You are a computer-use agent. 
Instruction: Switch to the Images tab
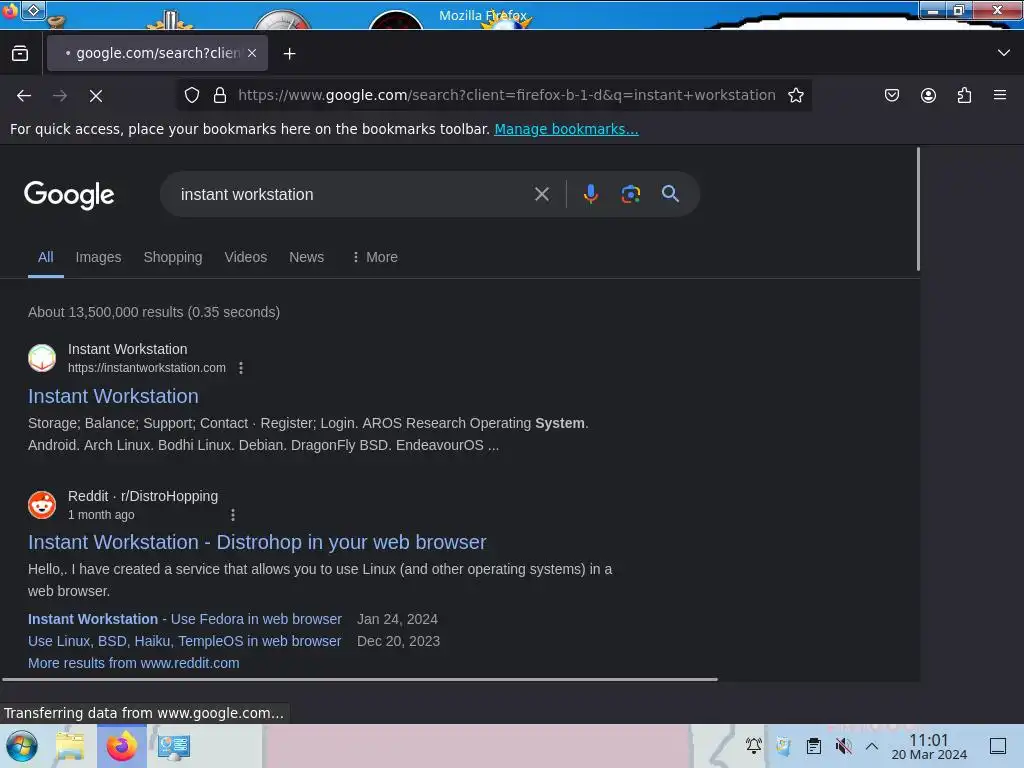click(98, 257)
